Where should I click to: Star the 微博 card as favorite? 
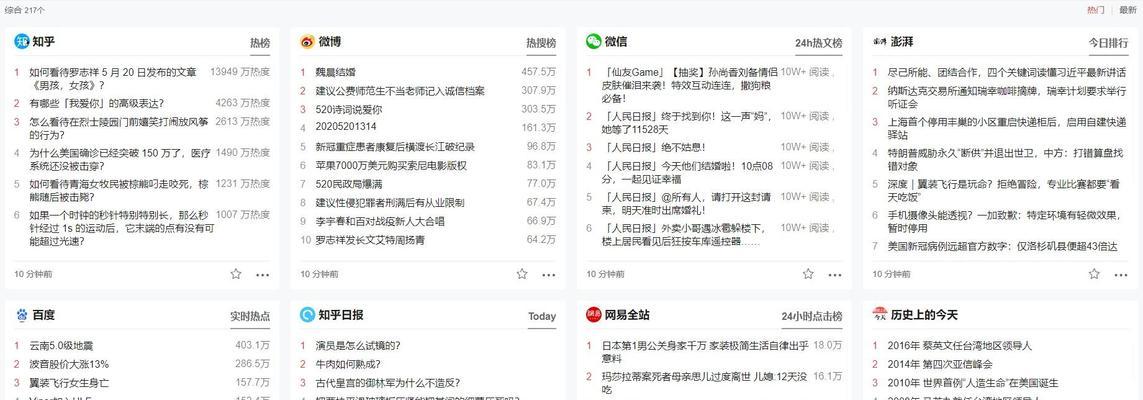522,274
